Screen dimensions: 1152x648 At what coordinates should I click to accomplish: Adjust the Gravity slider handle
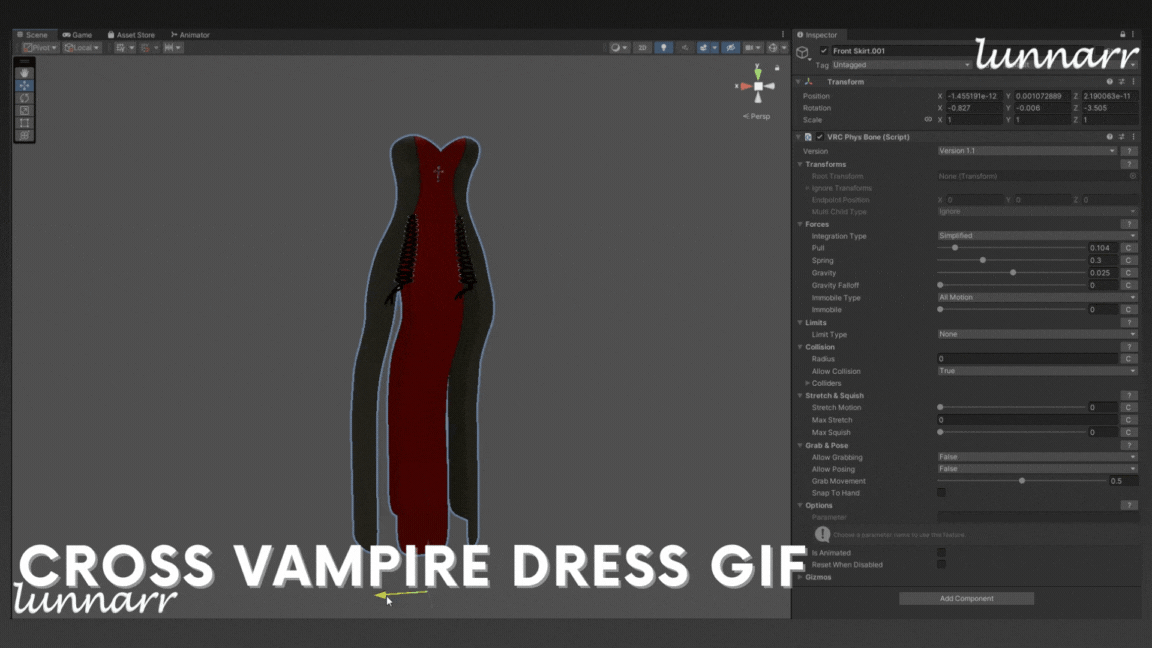[x=1013, y=273]
